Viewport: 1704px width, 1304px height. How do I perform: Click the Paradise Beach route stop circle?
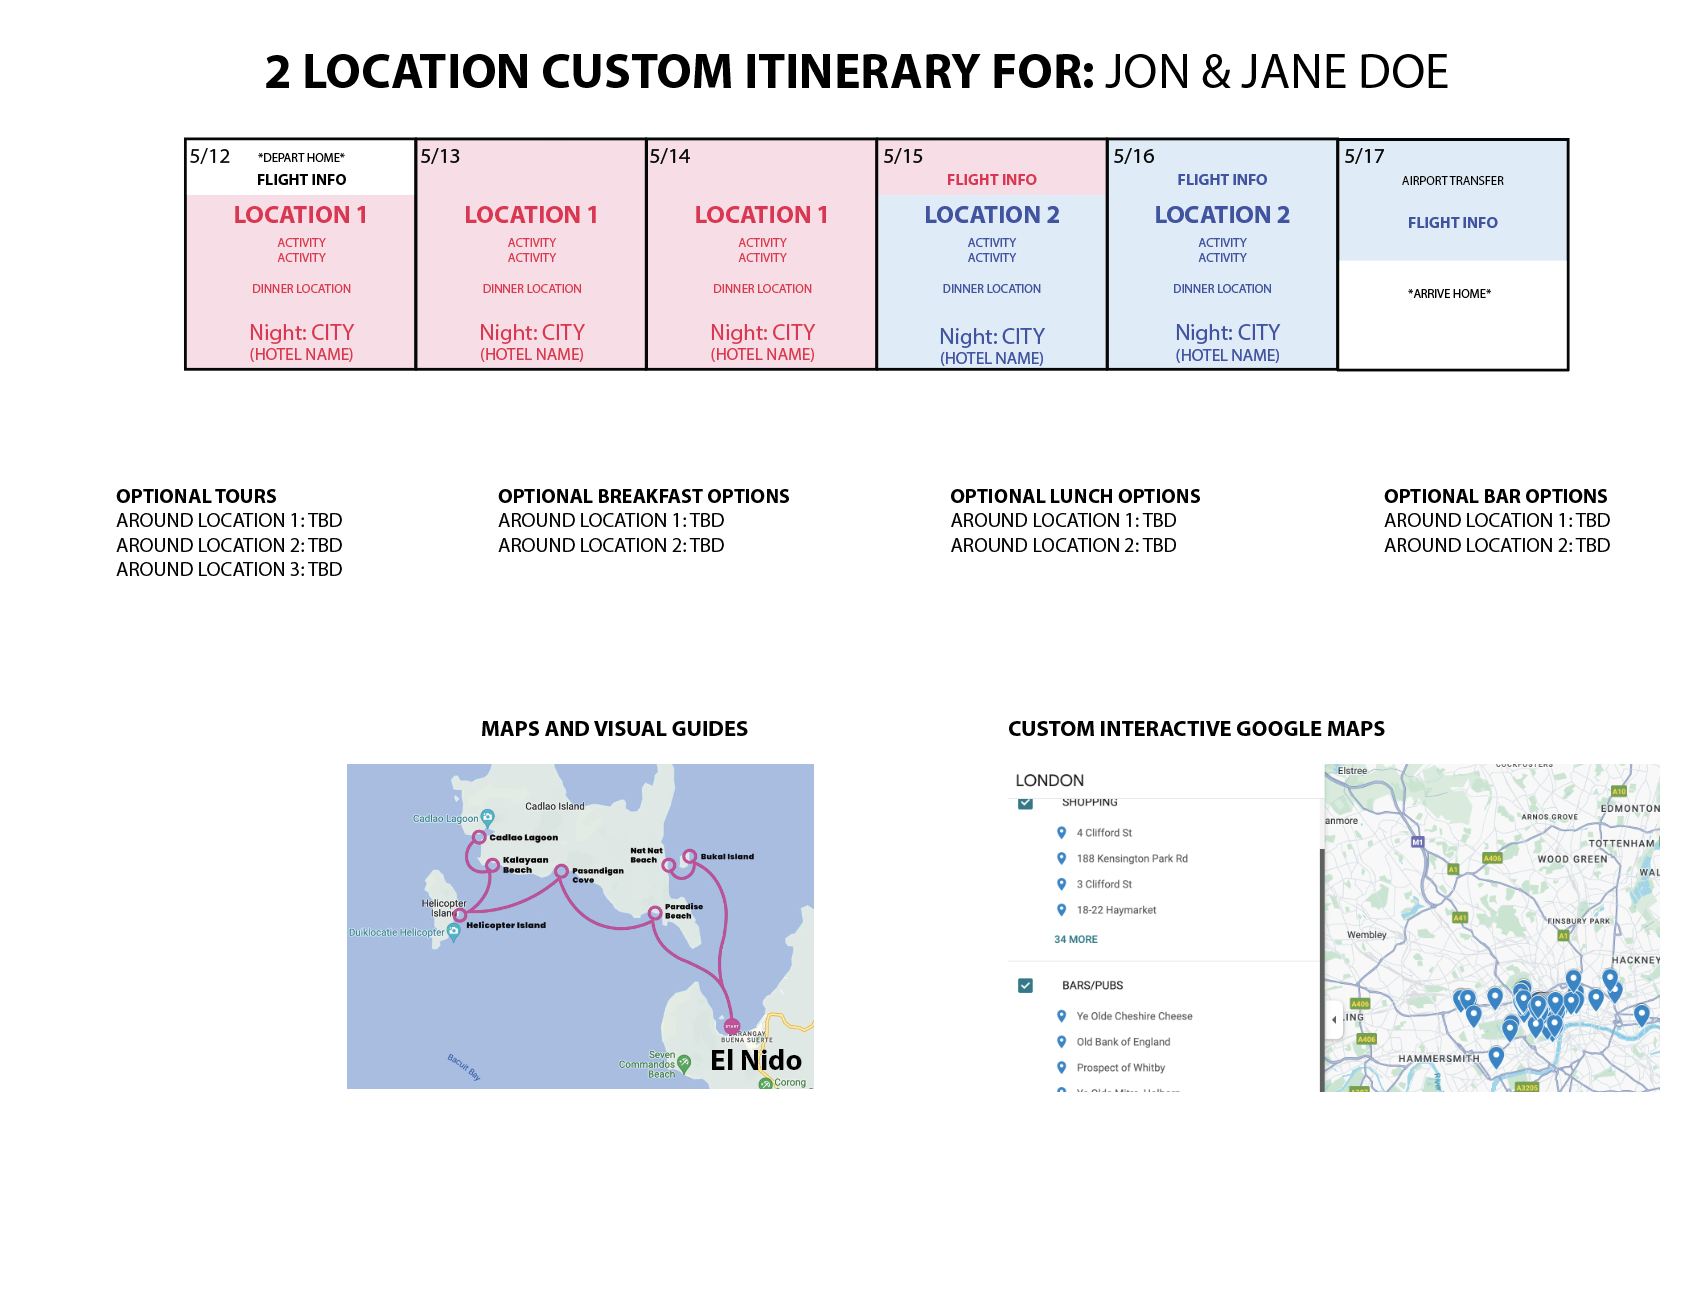[655, 912]
